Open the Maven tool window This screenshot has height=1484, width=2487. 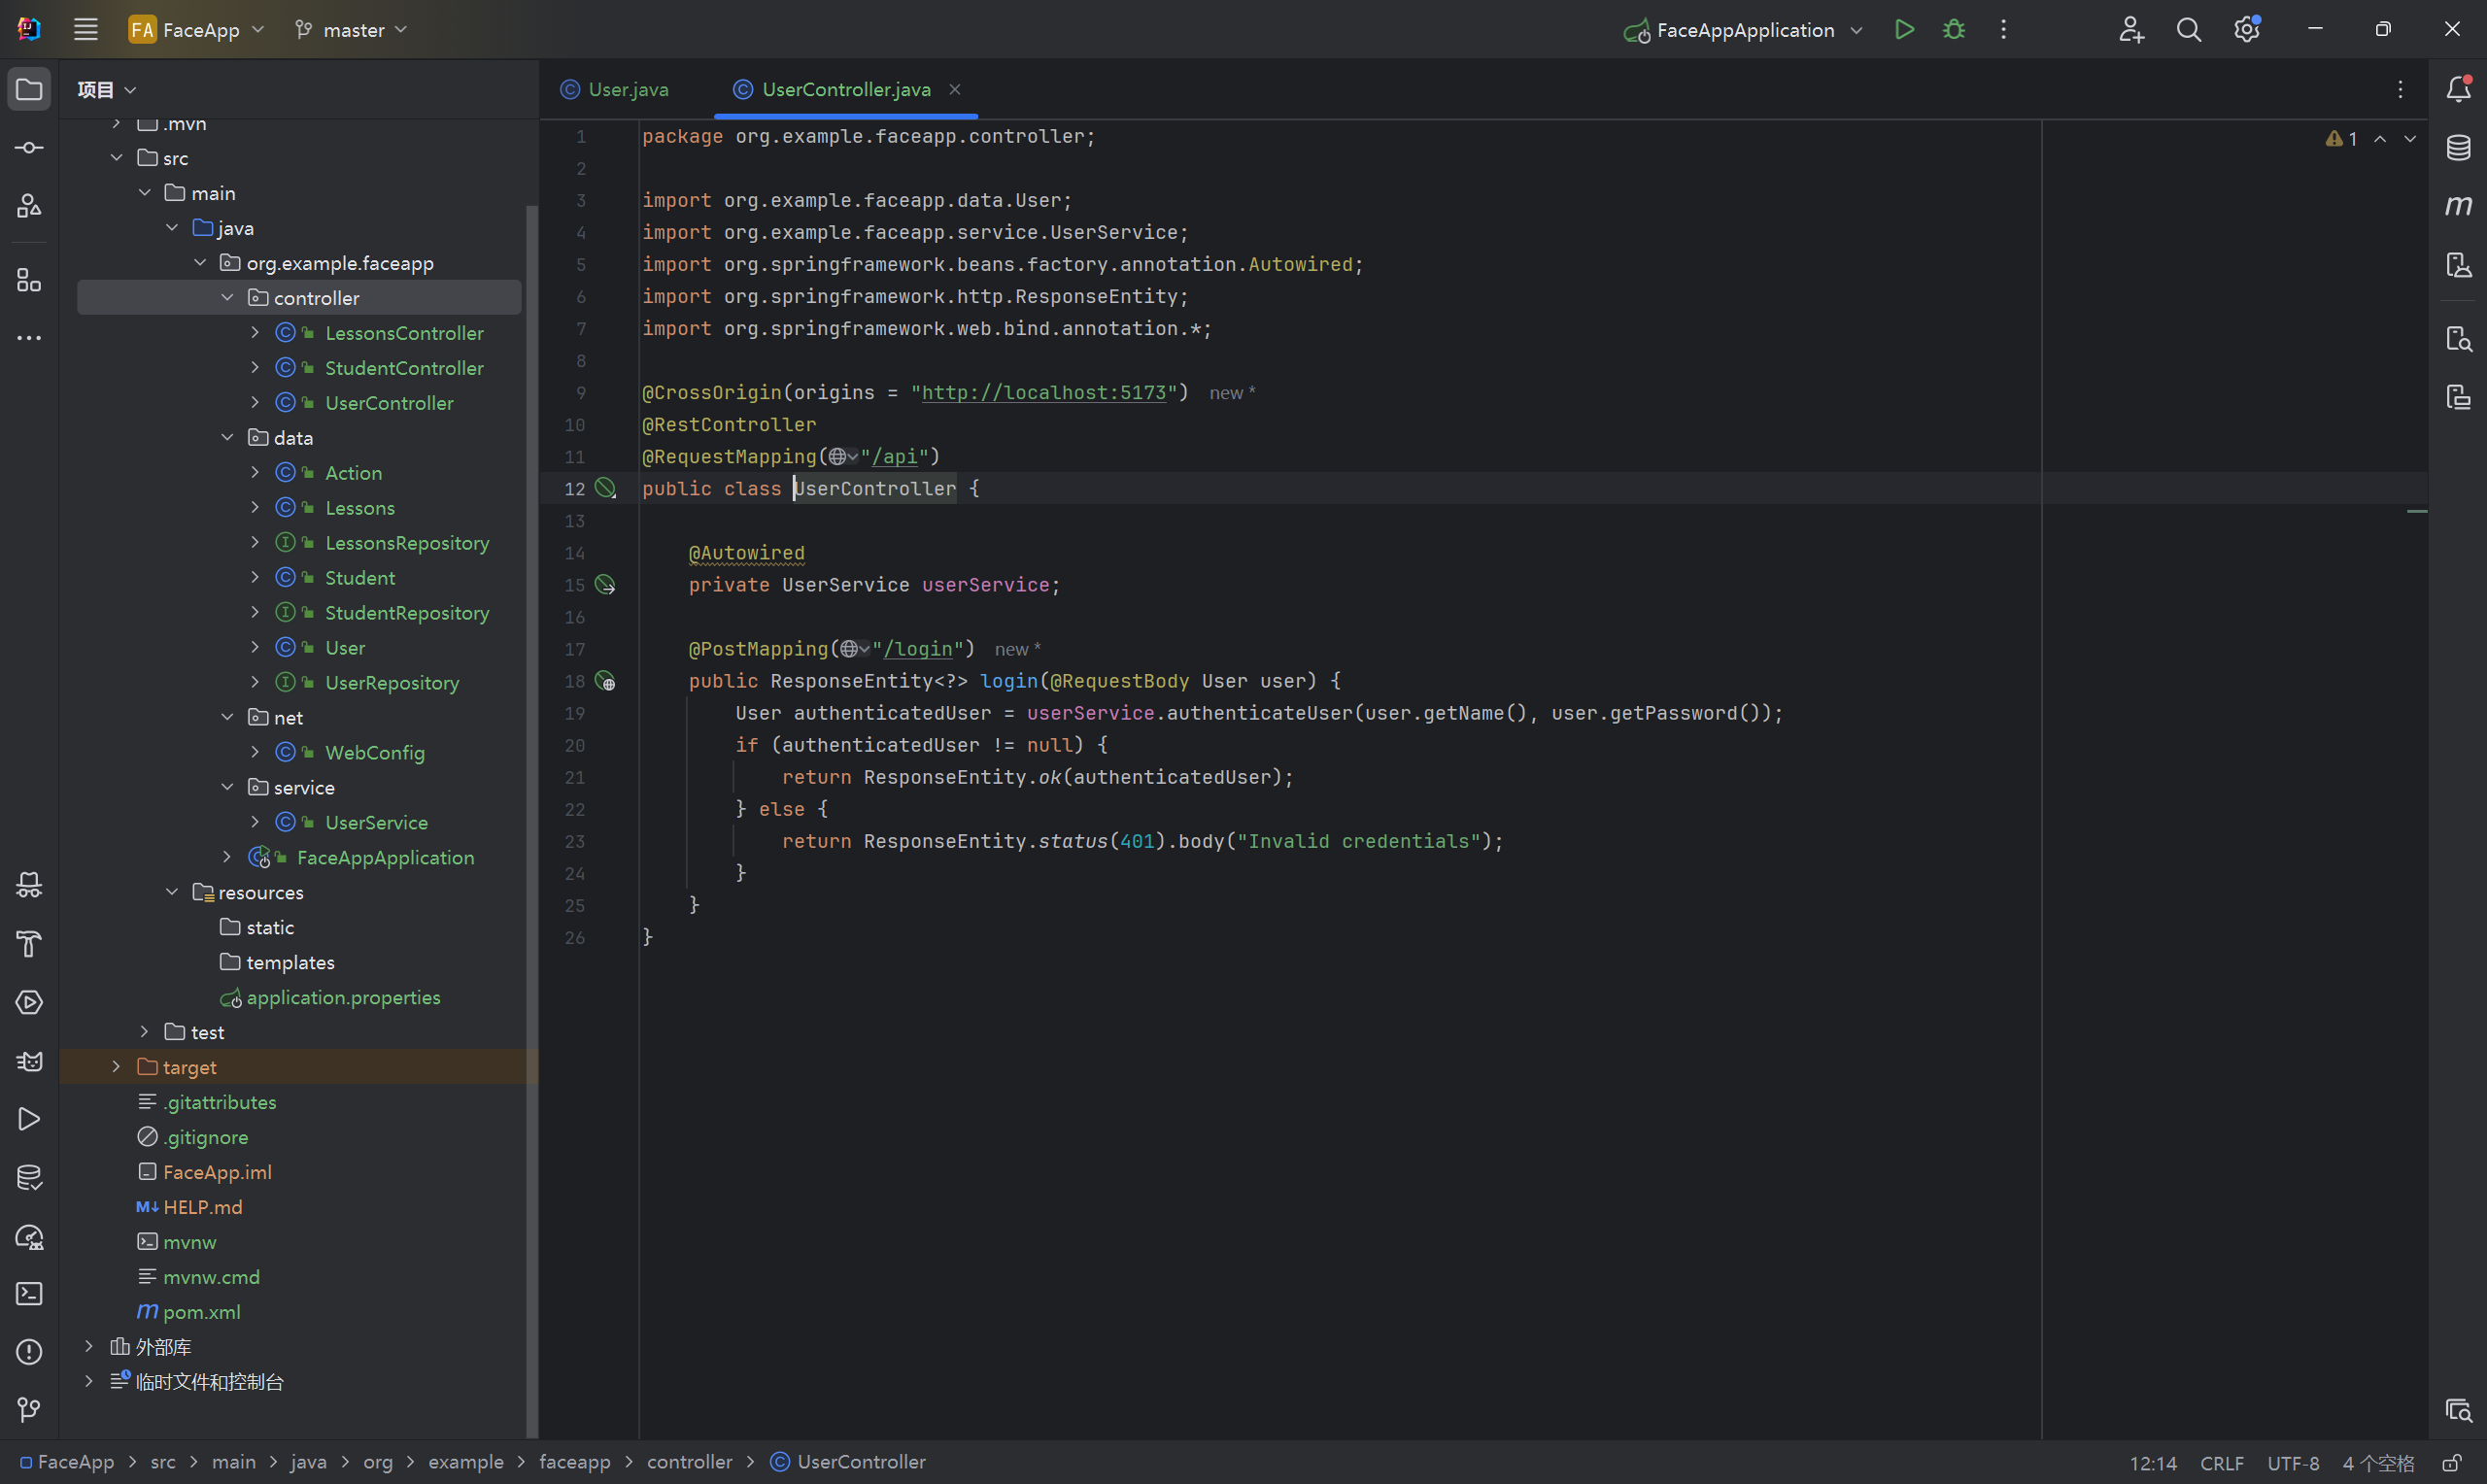2458,205
